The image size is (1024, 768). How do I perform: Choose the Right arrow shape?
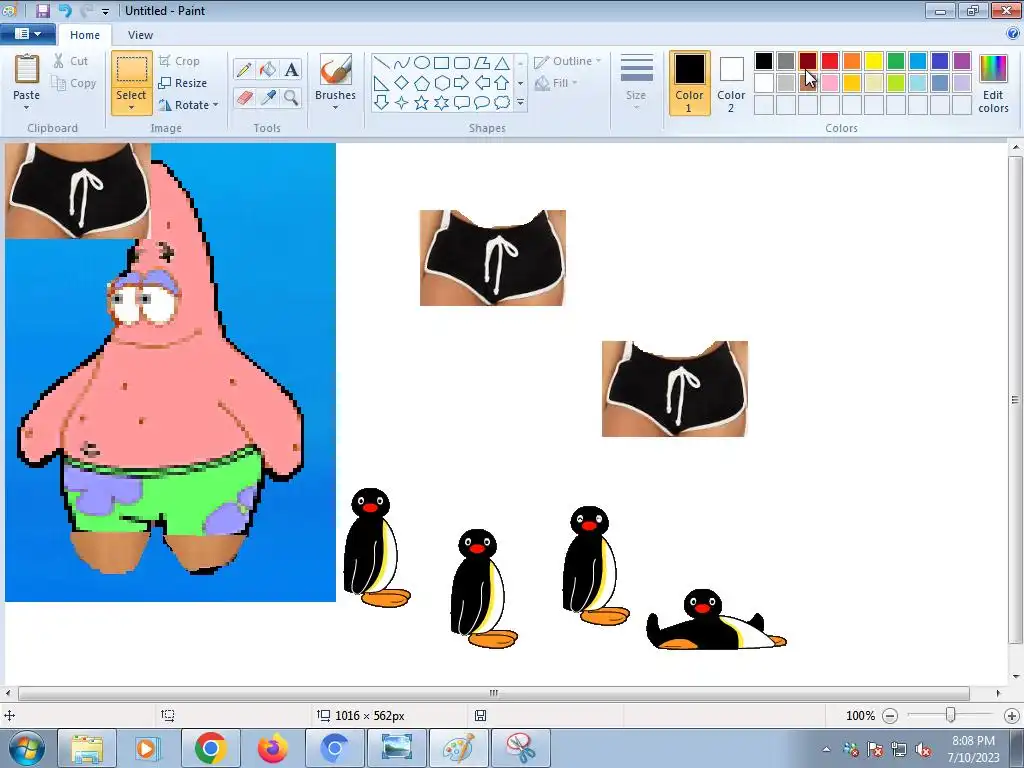[x=462, y=83]
